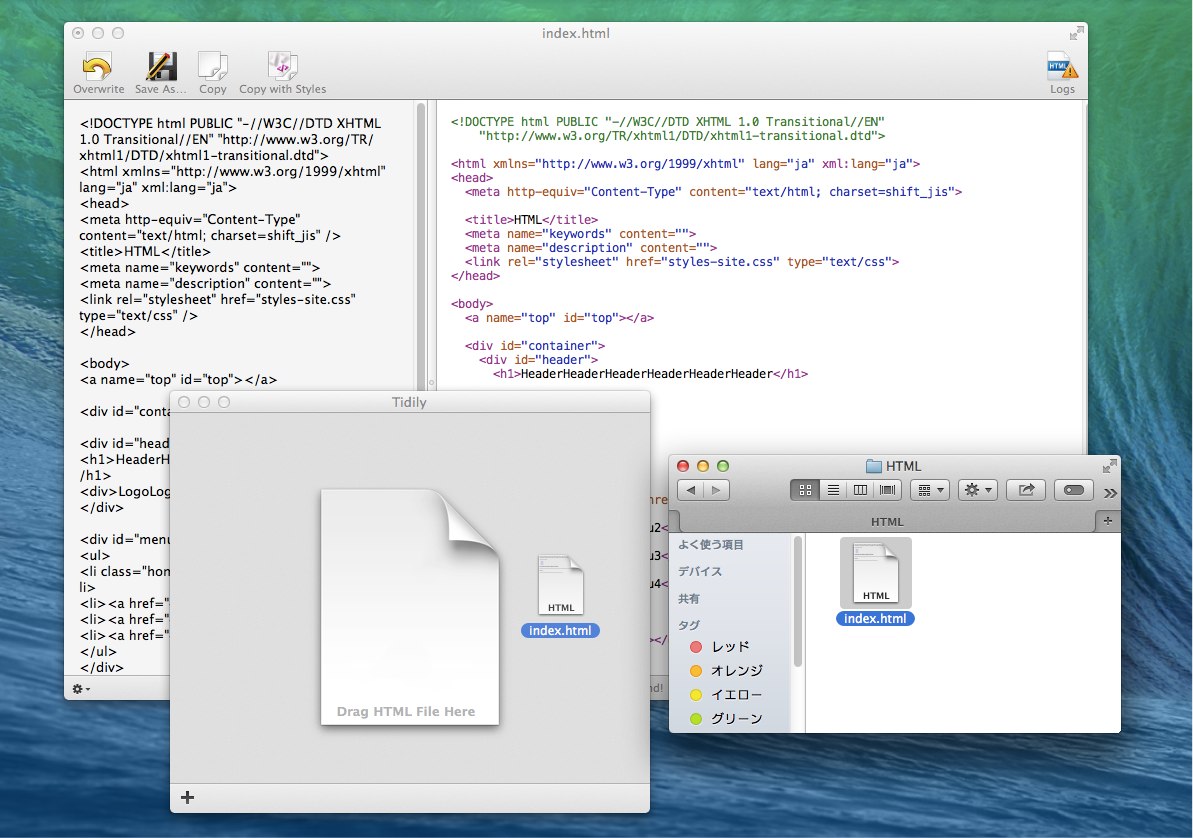Switch Finder to column view

click(860, 490)
